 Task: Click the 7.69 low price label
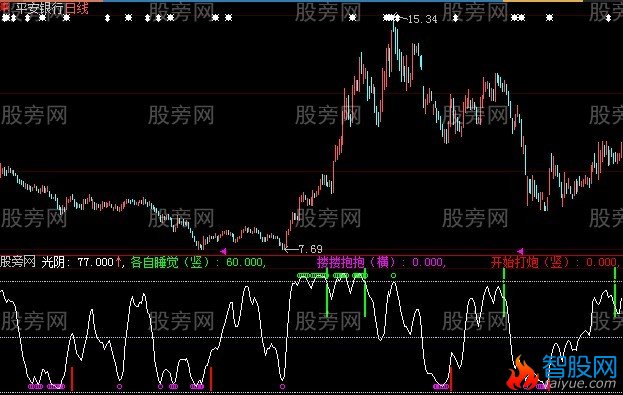click(310, 249)
